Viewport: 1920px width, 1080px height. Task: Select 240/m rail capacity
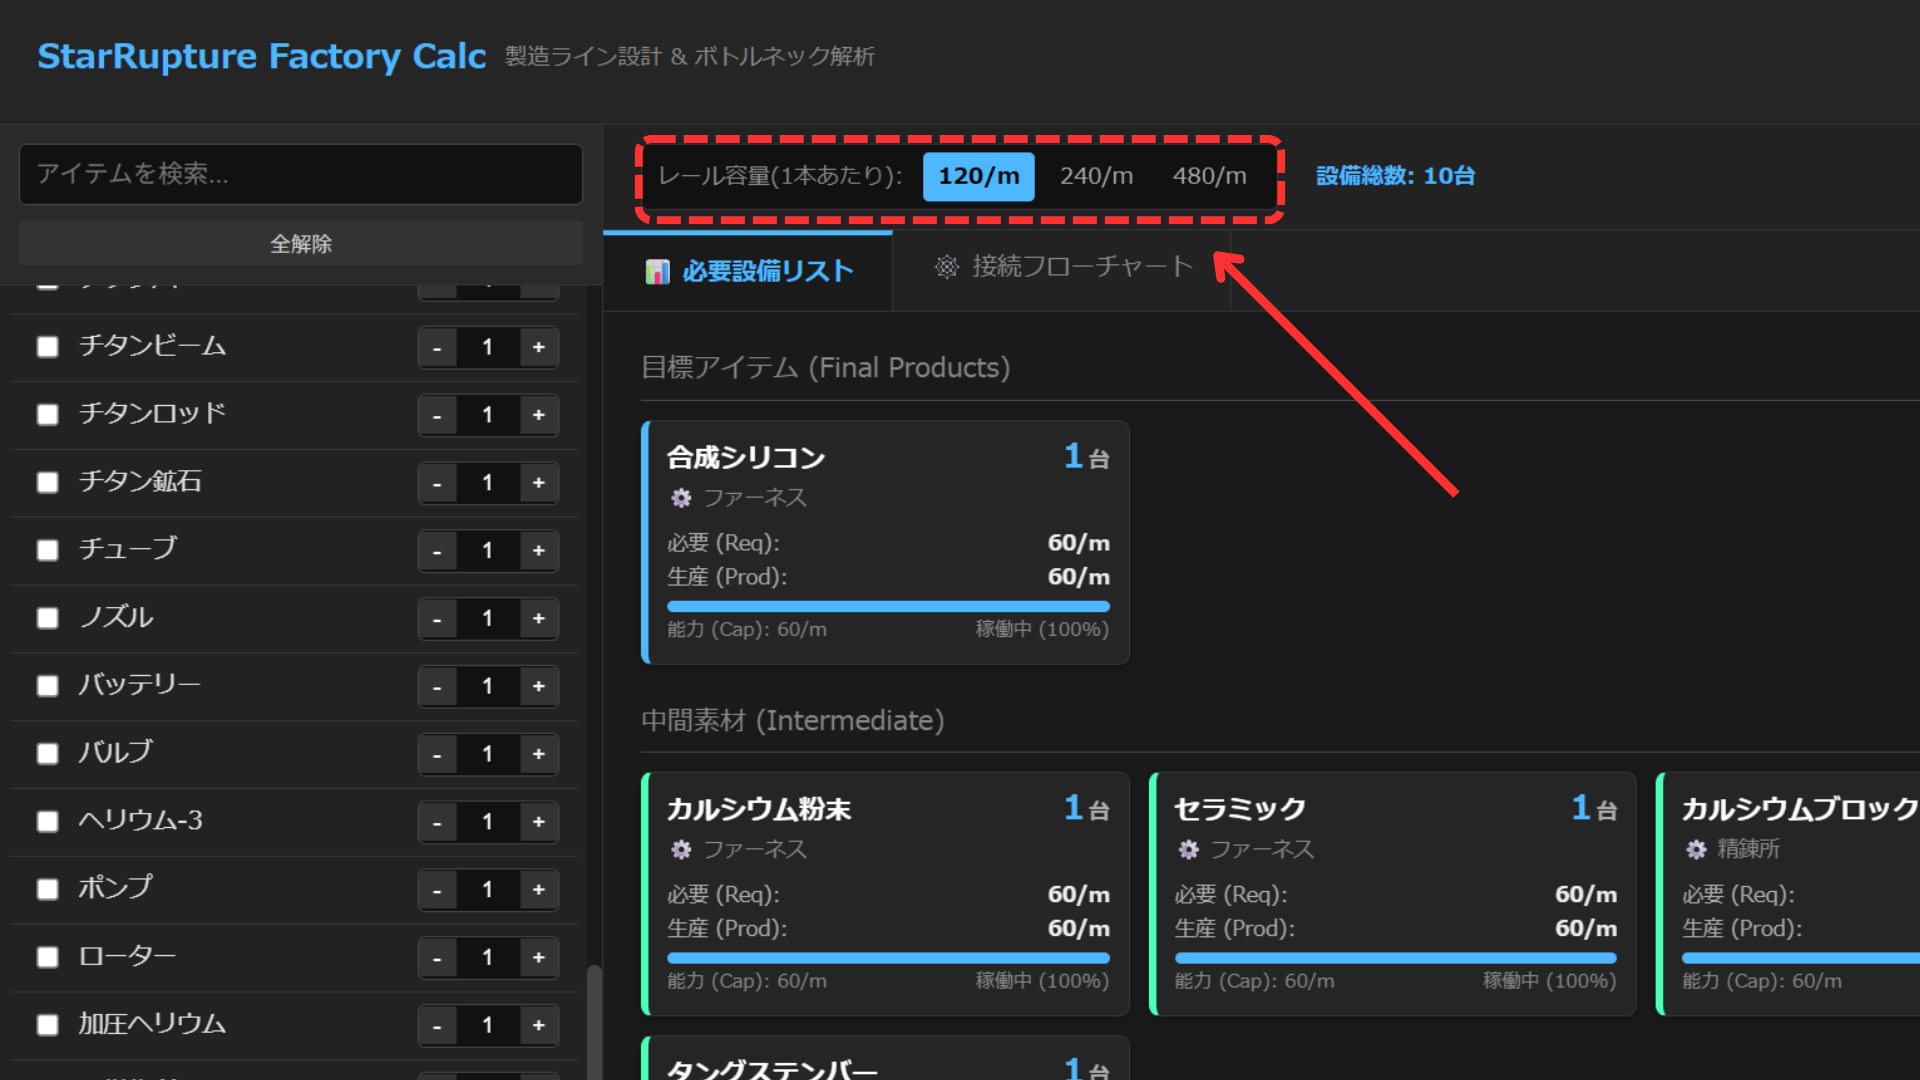pyautogui.click(x=1096, y=176)
